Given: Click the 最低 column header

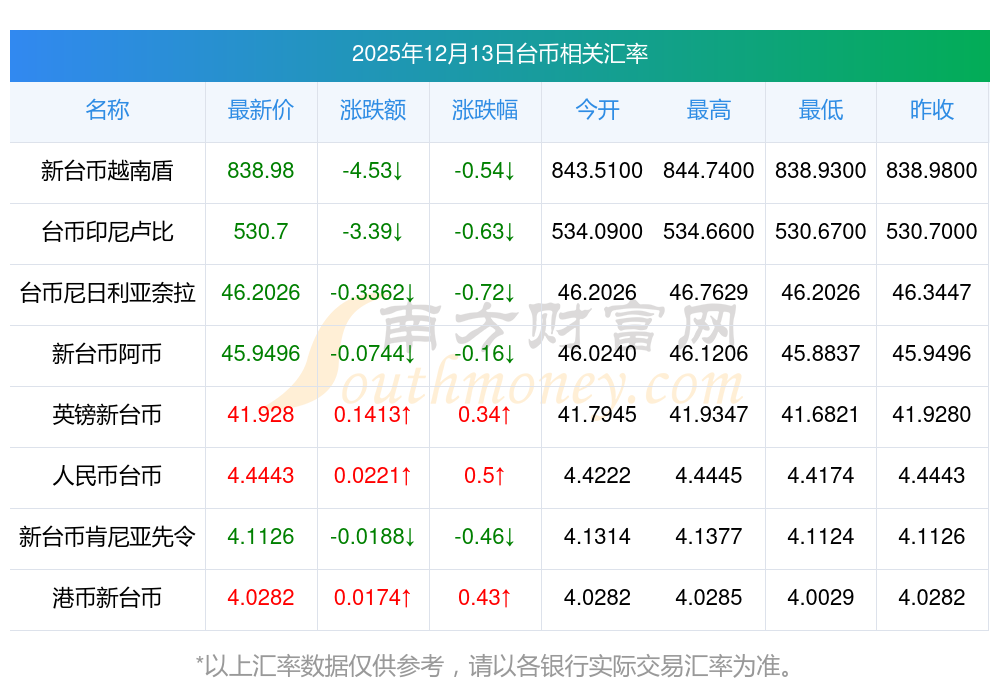Looking at the screenshot, I should coord(821,110).
